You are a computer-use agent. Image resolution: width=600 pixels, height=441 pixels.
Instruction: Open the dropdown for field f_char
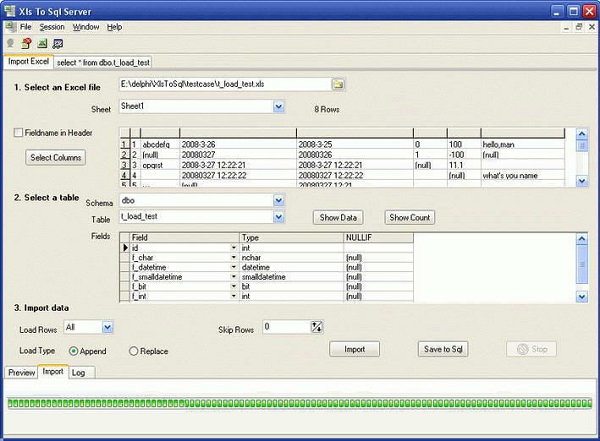[x=233, y=257]
